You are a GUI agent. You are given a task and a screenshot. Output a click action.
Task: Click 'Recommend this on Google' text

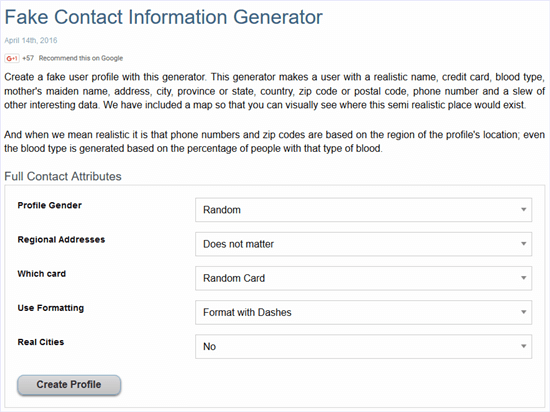[x=81, y=58]
